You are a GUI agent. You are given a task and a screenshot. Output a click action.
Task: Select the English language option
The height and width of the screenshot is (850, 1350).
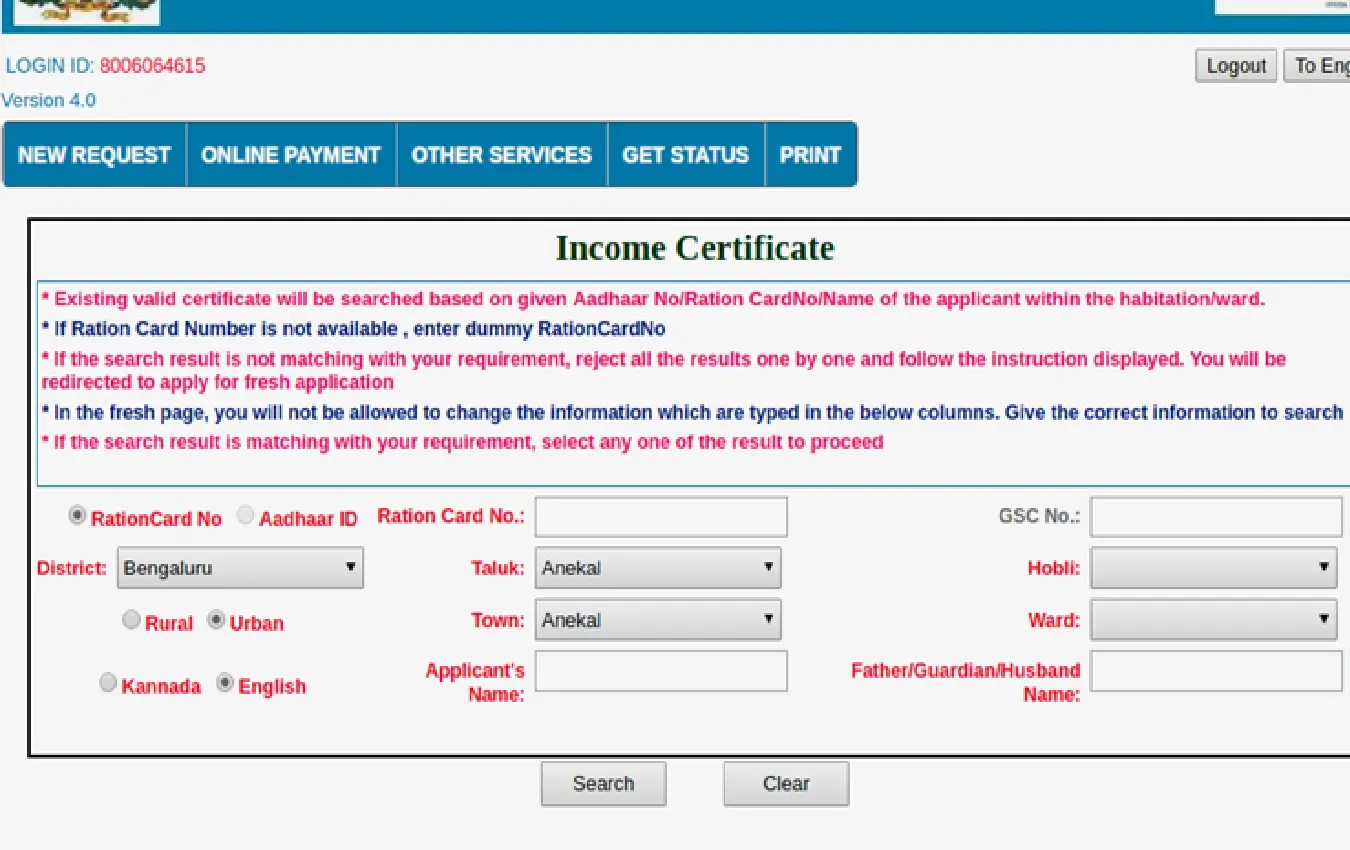(x=225, y=682)
